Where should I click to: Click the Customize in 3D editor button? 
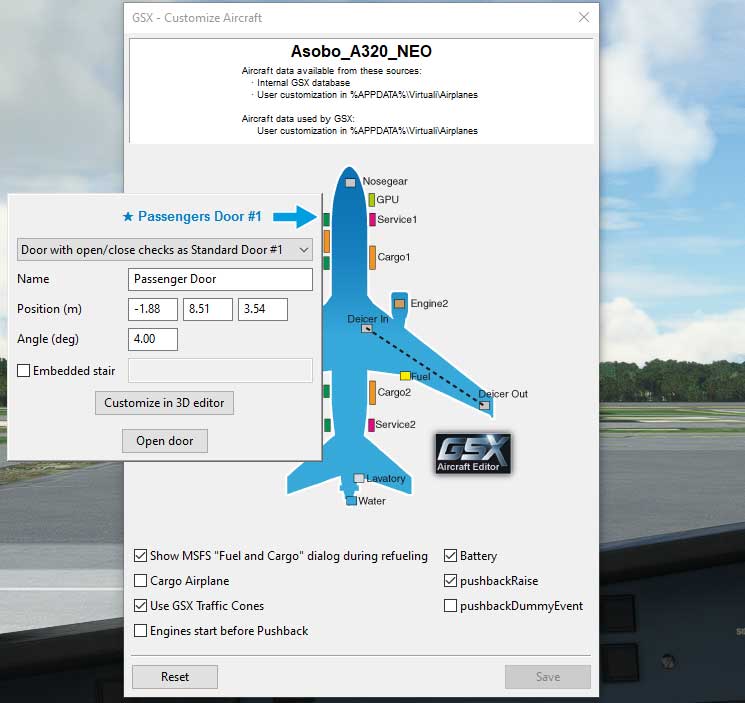point(165,403)
